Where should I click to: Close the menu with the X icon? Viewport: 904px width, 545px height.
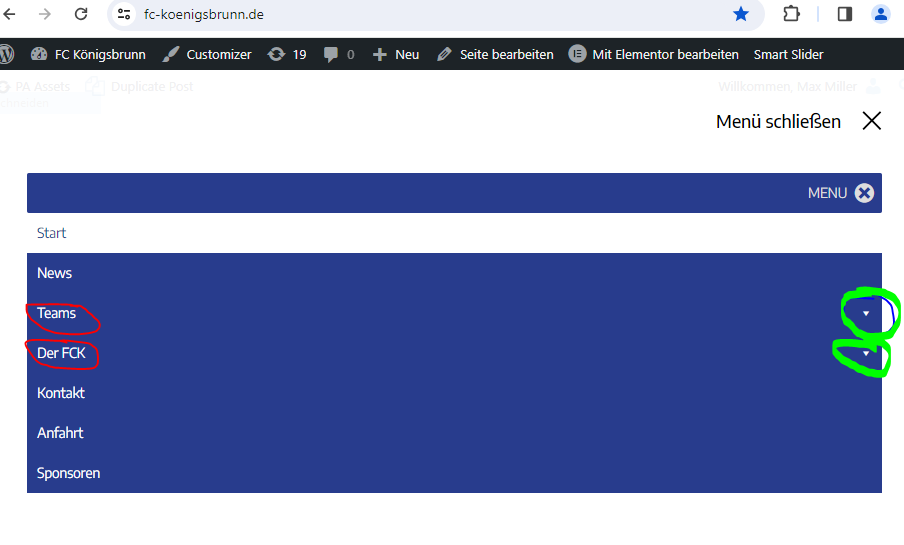(x=872, y=121)
